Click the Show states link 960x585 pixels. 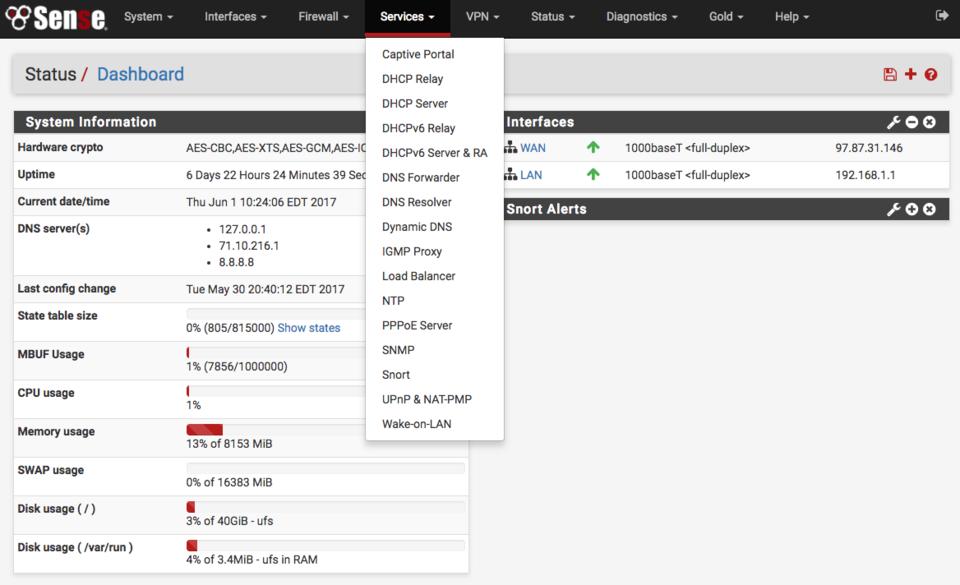click(308, 328)
